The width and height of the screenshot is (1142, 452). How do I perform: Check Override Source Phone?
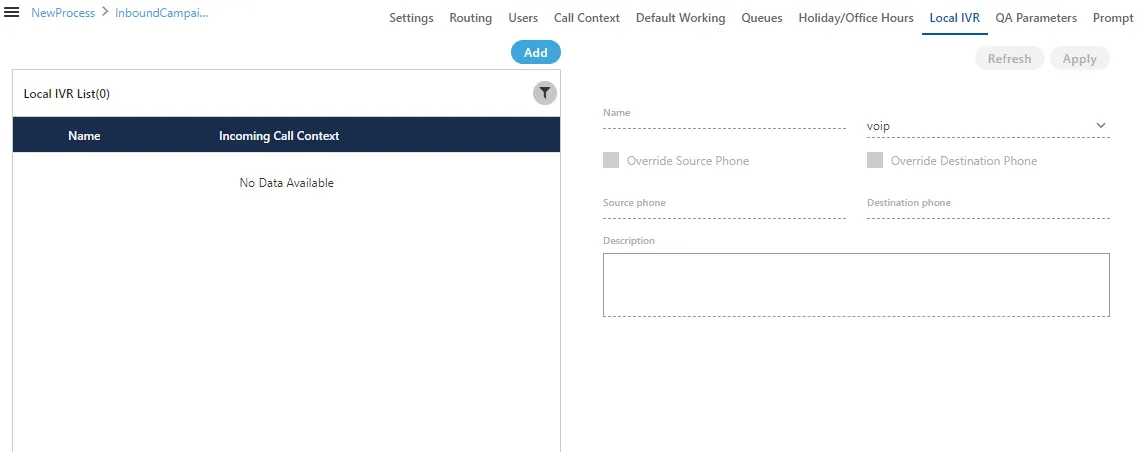(x=611, y=160)
